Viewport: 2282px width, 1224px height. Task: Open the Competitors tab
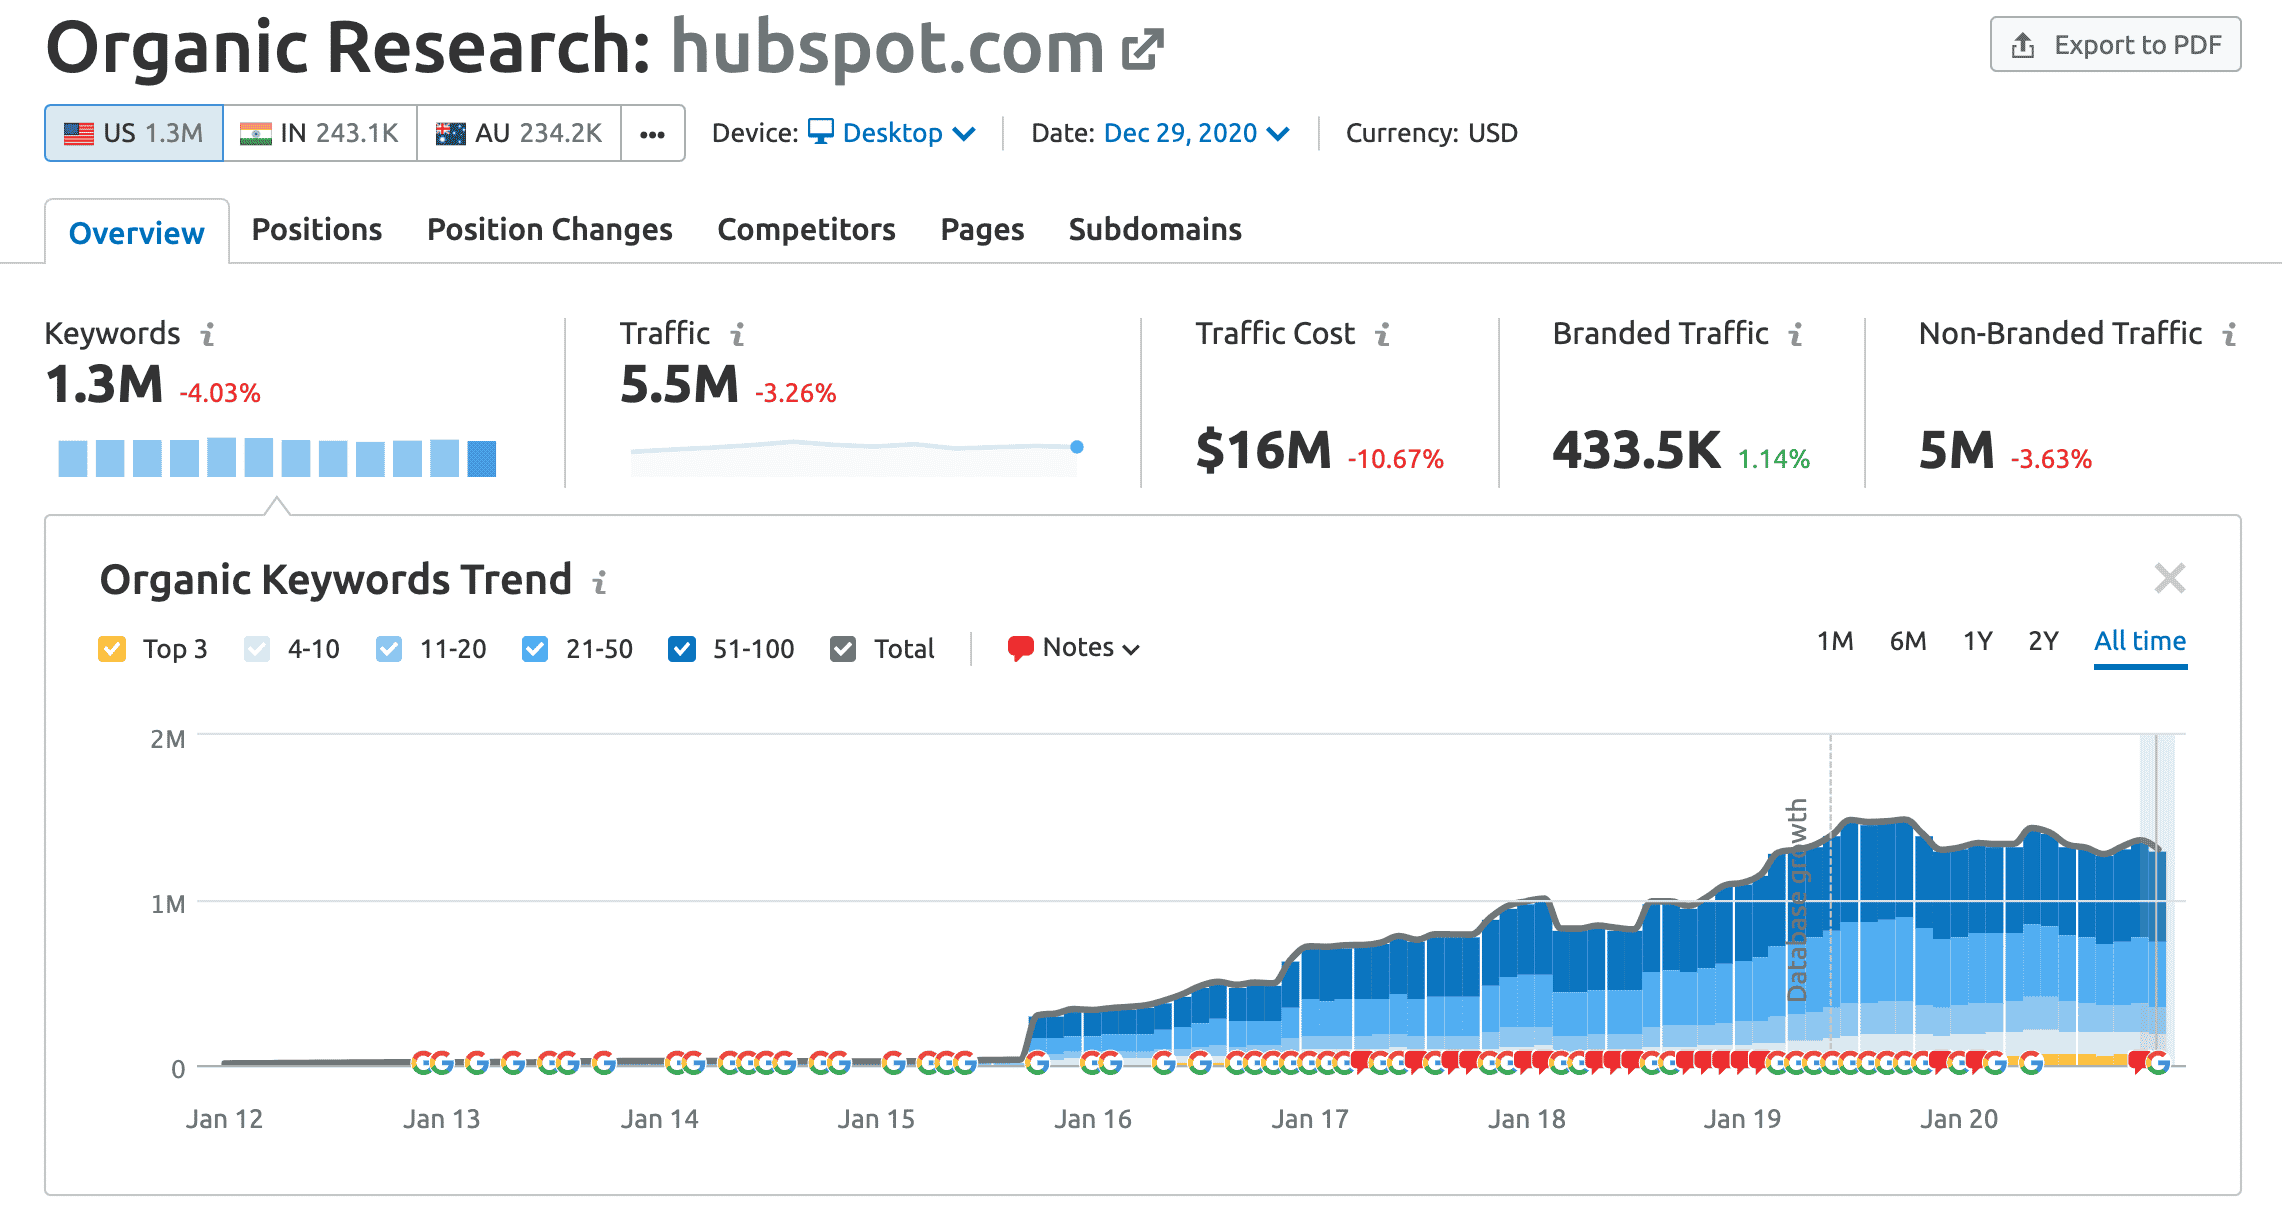[x=807, y=229]
